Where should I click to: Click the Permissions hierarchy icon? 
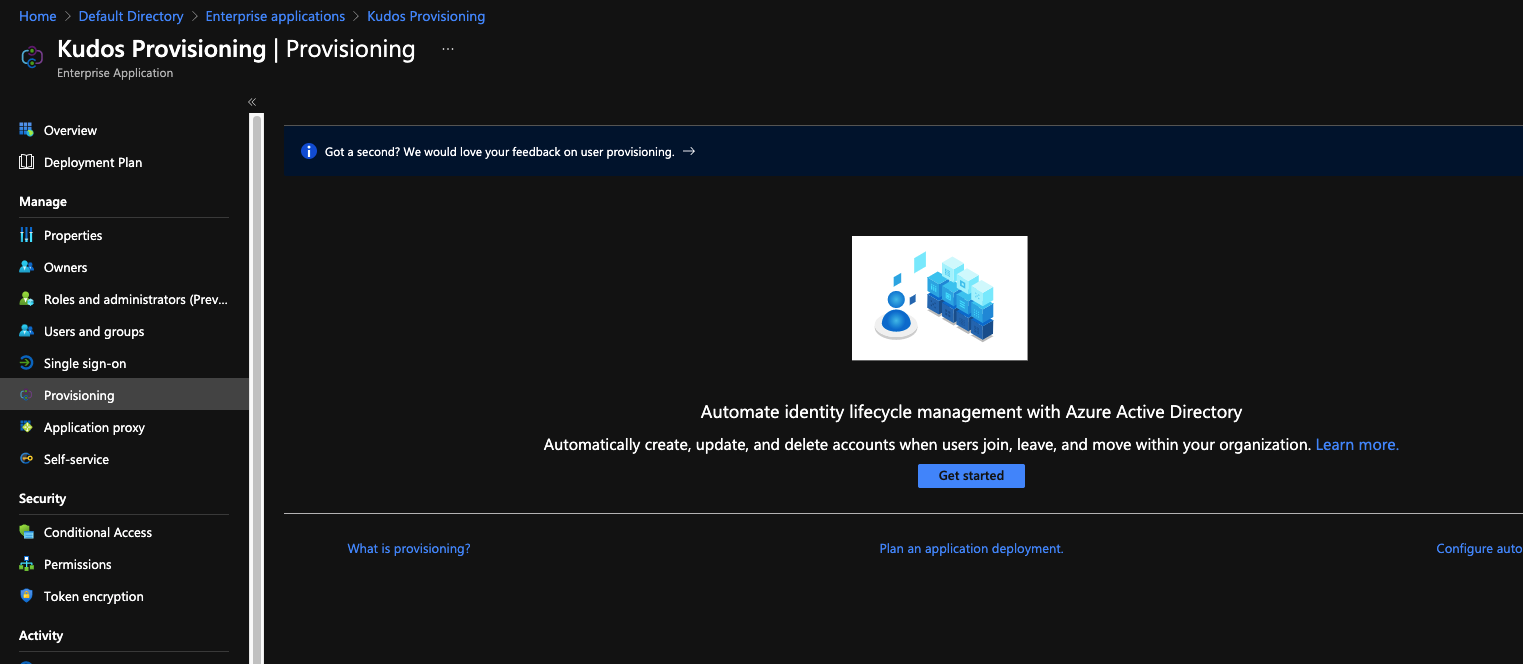point(26,564)
